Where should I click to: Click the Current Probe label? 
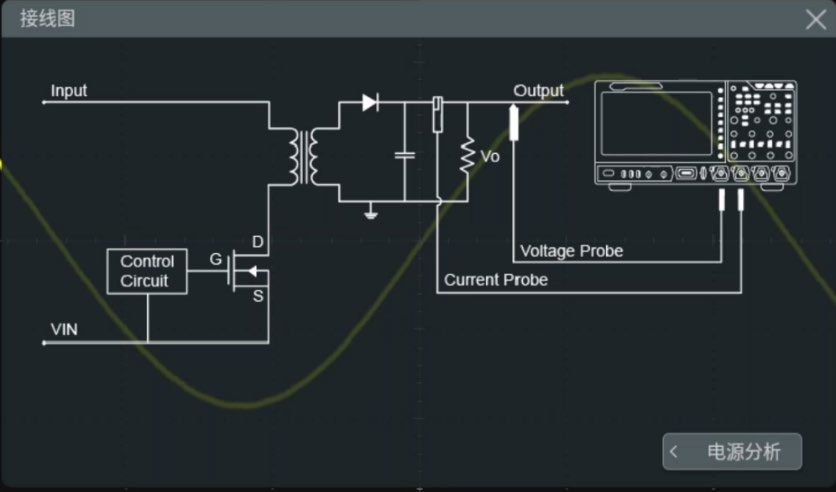point(496,280)
